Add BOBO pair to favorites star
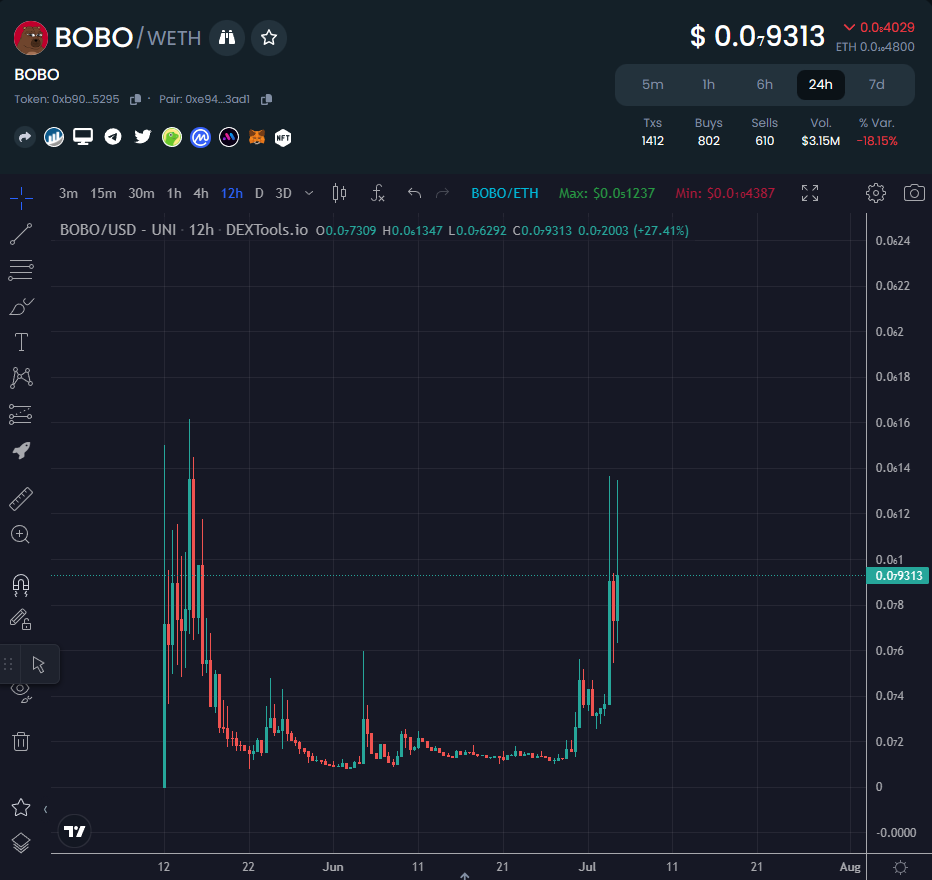The height and width of the screenshot is (880, 932). (269, 38)
